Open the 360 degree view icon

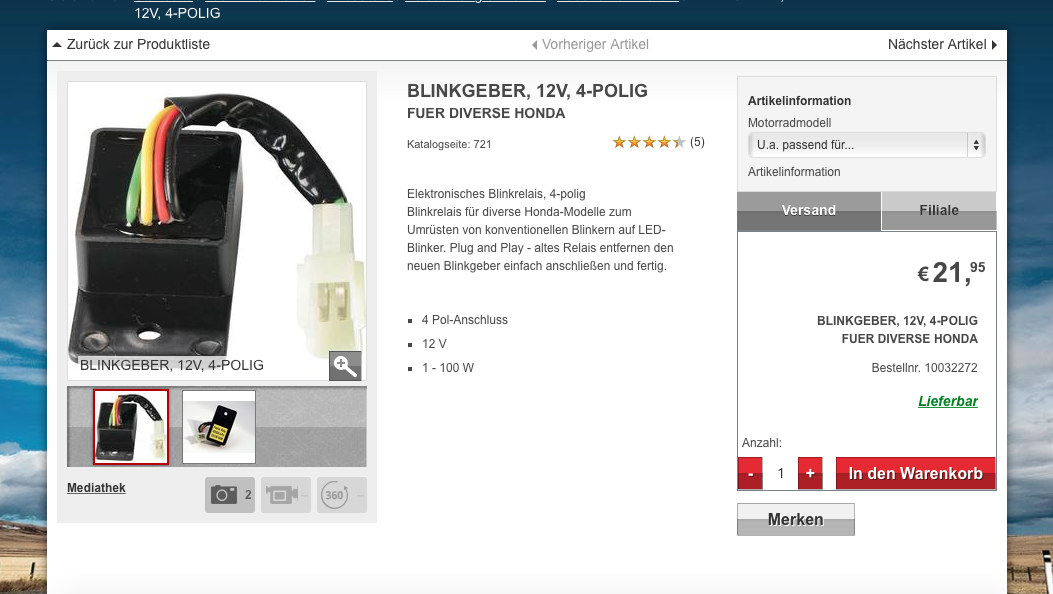(x=342, y=495)
